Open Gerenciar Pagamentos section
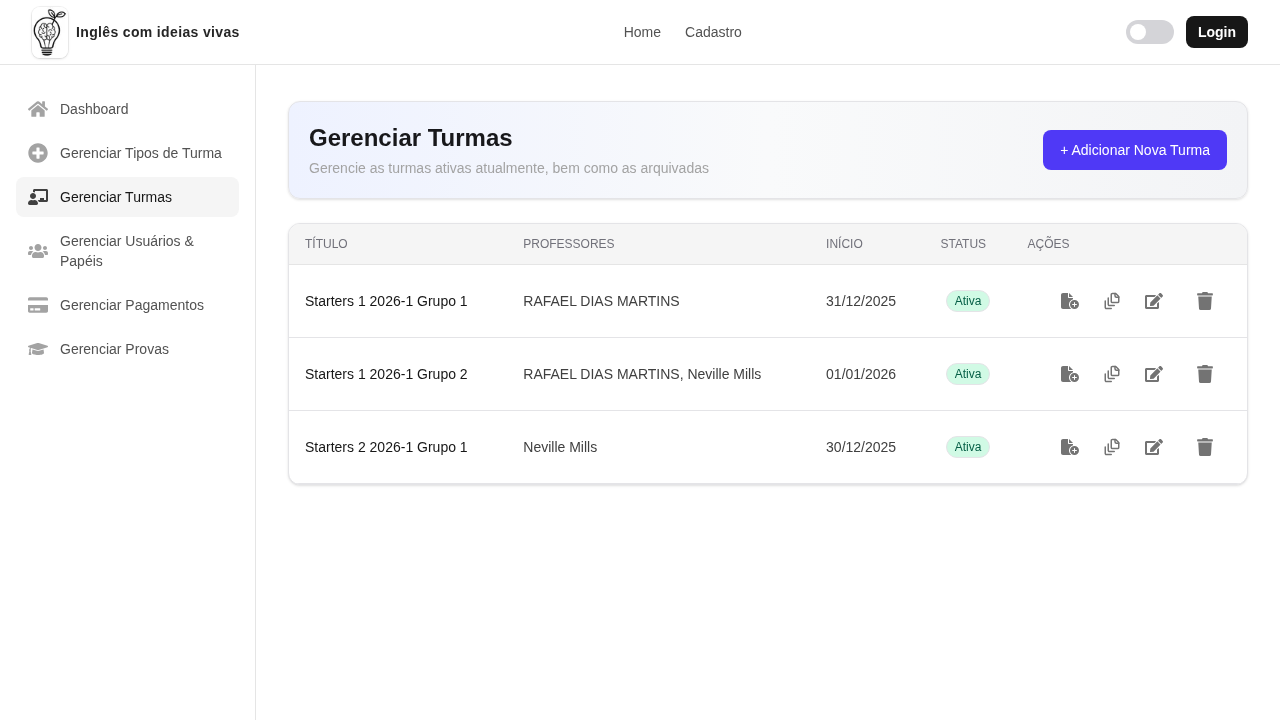 point(127,305)
